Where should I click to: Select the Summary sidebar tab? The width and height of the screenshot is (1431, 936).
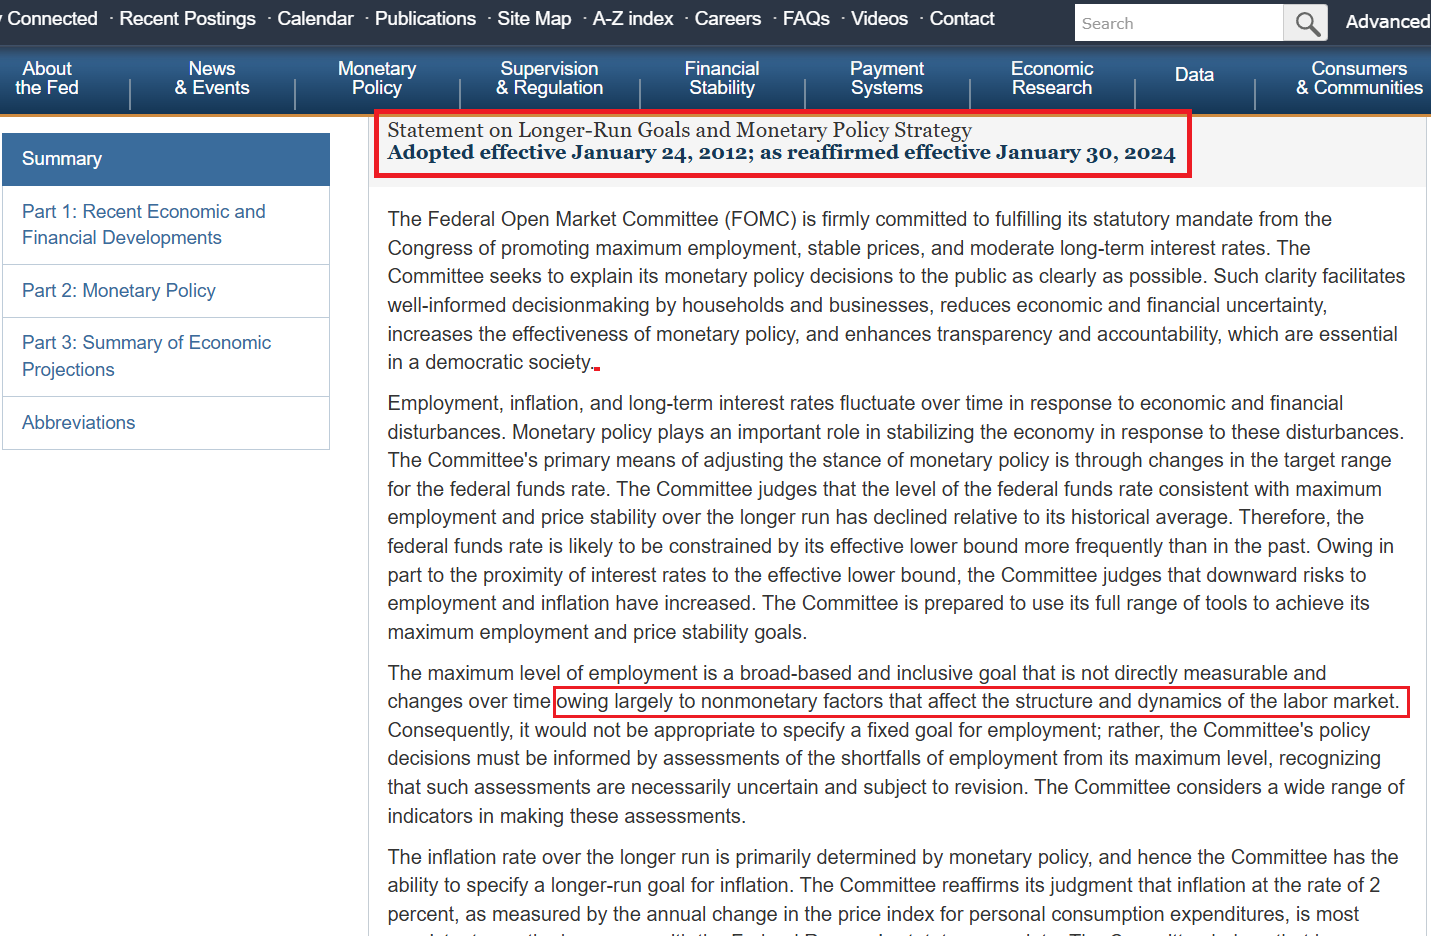point(166,159)
